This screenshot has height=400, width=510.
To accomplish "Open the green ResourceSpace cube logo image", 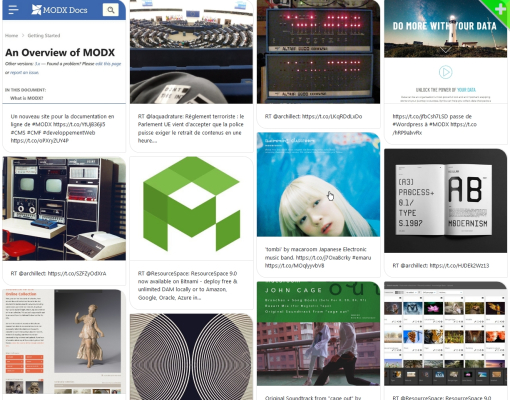I will pos(191,208).
